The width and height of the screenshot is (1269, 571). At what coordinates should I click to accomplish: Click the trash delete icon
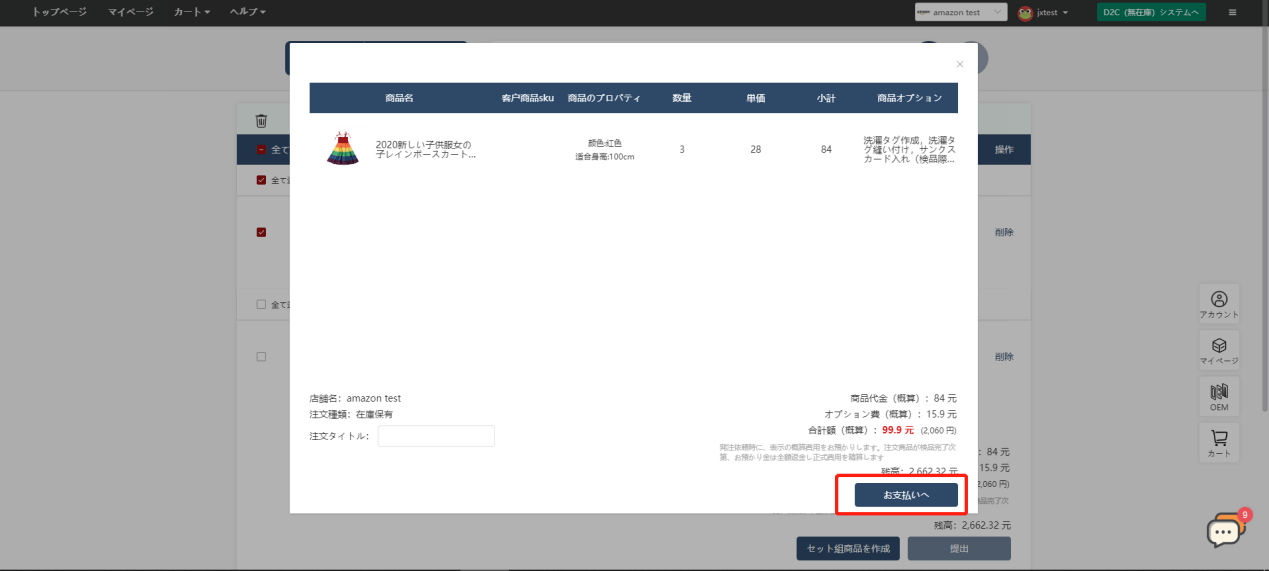261,121
